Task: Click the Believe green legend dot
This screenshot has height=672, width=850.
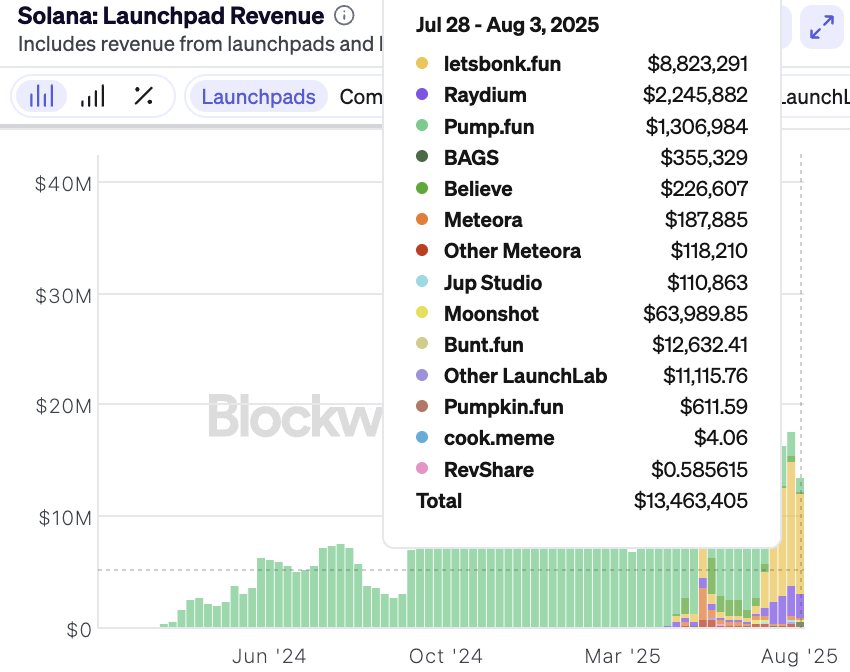Action: [422, 188]
